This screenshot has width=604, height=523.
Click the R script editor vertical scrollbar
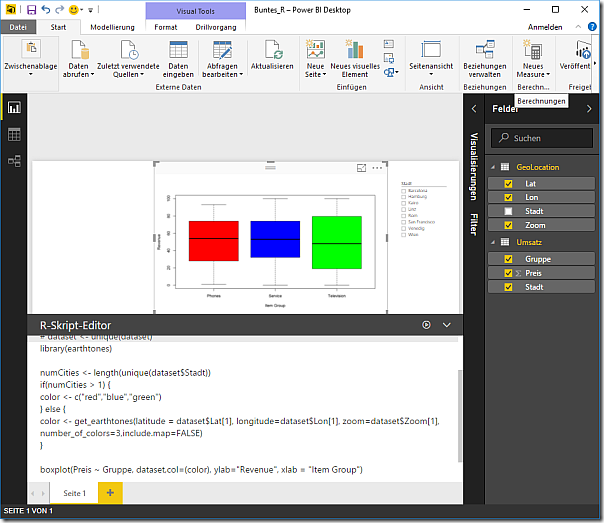459,416
